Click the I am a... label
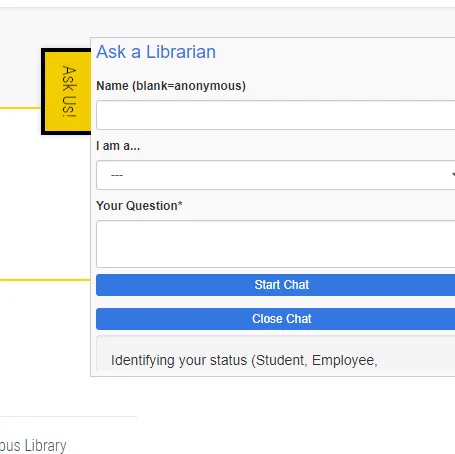 [118, 146]
